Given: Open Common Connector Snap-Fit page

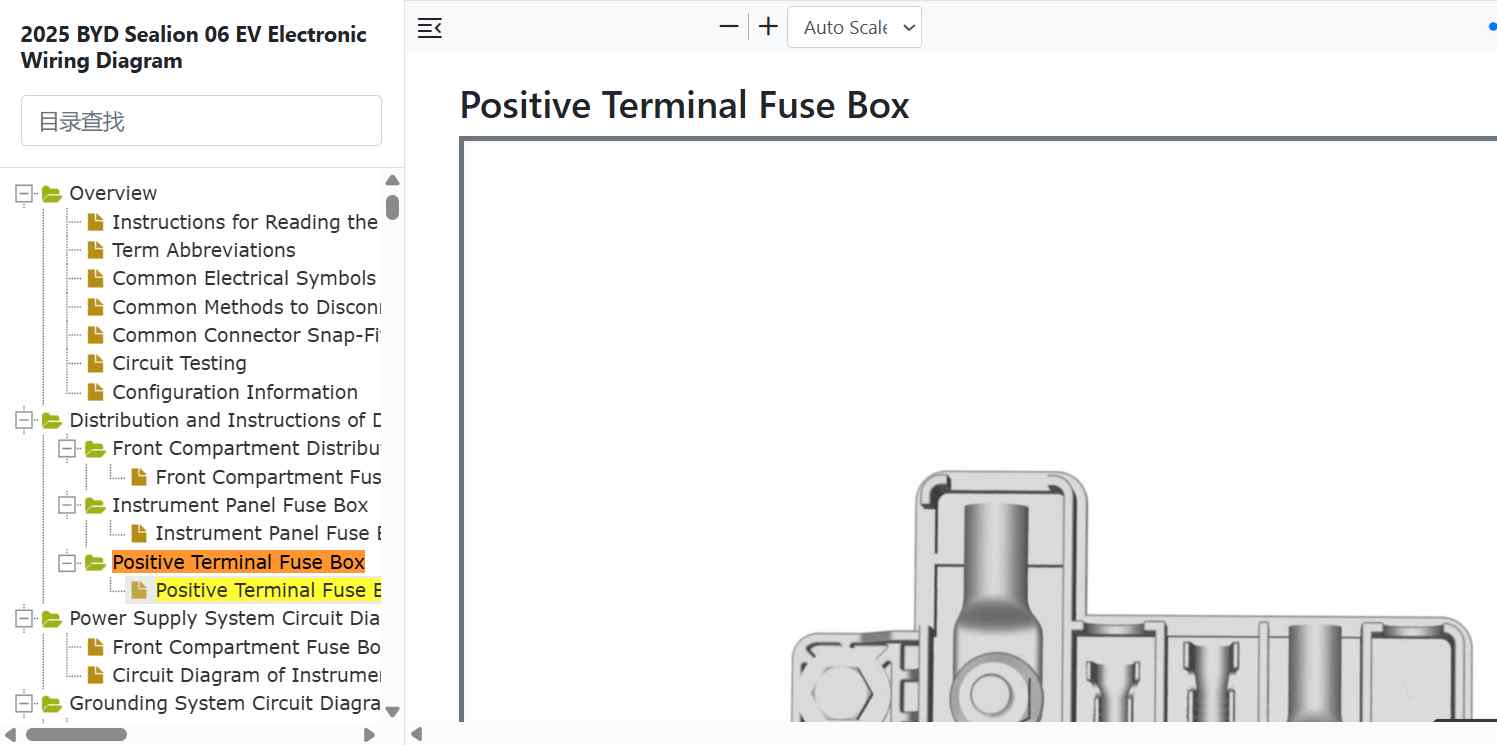Looking at the screenshot, I should (x=246, y=335).
